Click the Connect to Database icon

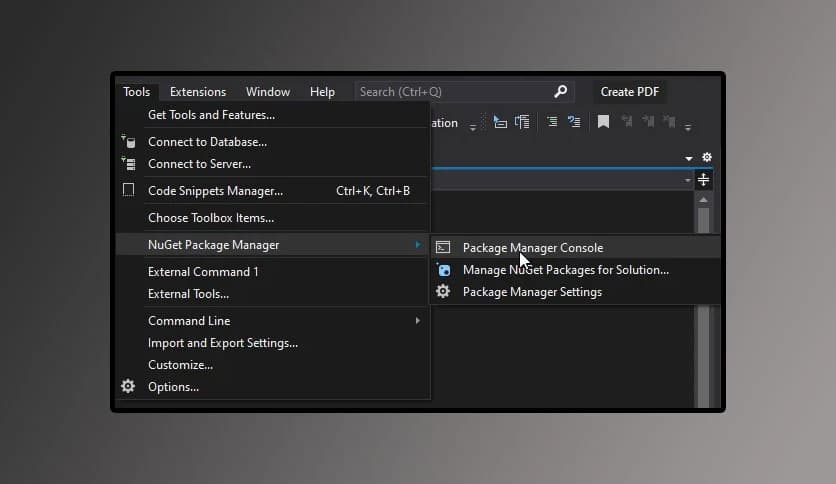coord(128,142)
